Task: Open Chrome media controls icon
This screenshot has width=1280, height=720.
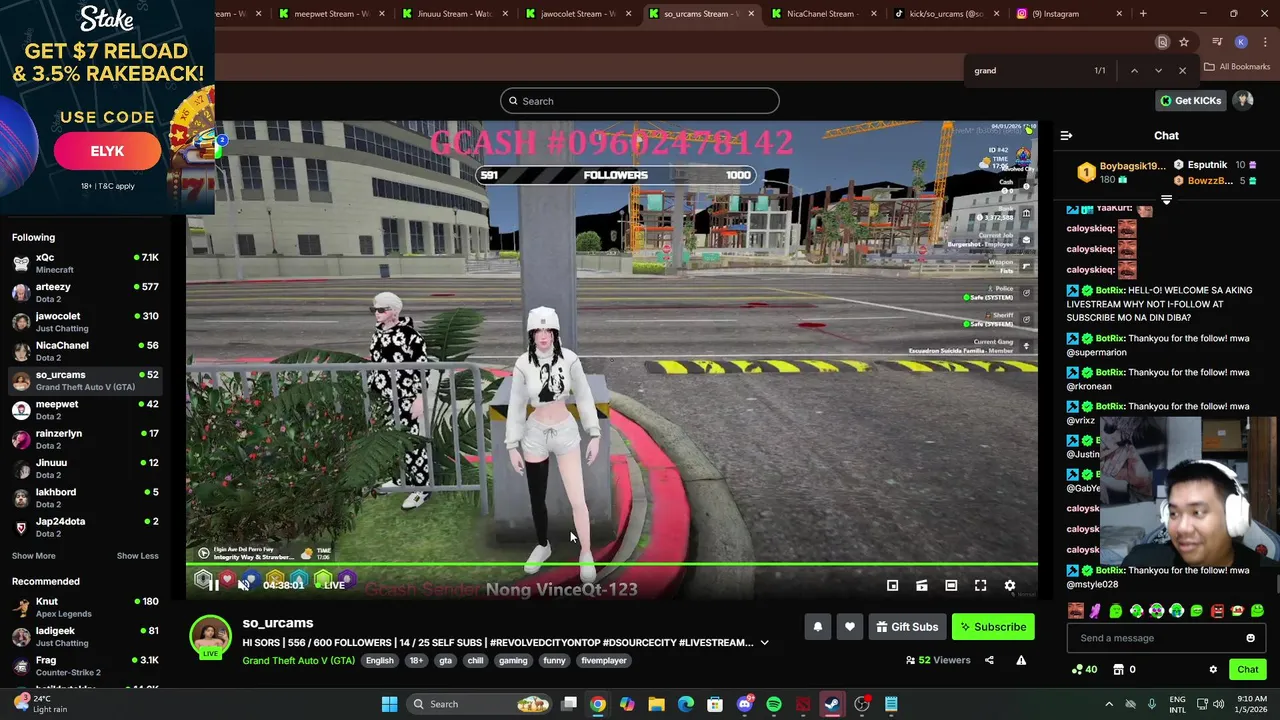Action: (x=1217, y=42)
